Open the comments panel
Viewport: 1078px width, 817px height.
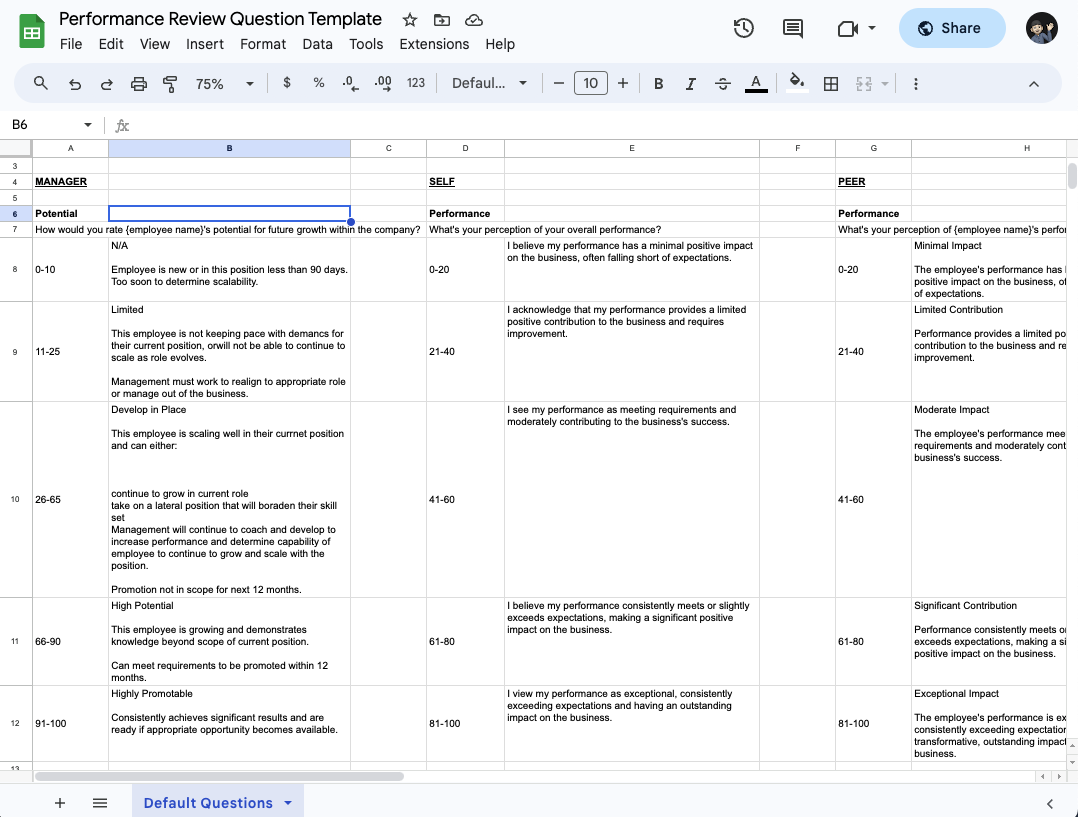(x=793, y=28)
